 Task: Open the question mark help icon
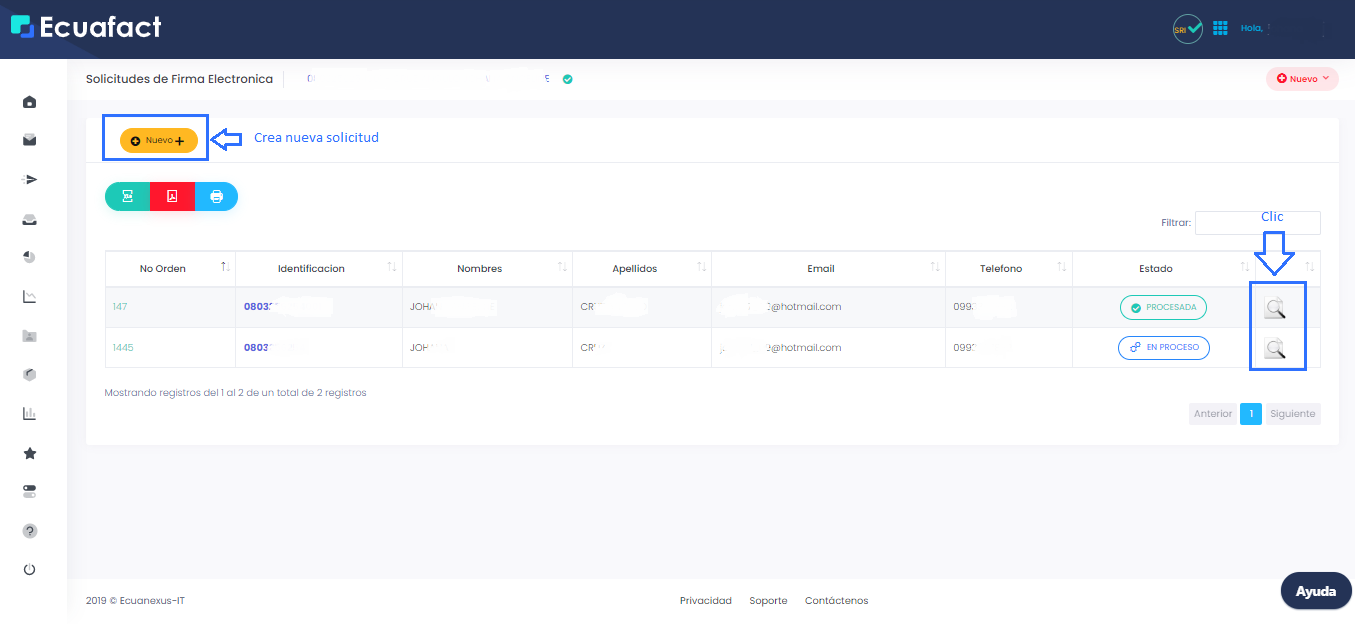pyautogui.click(x=30, y=531)
